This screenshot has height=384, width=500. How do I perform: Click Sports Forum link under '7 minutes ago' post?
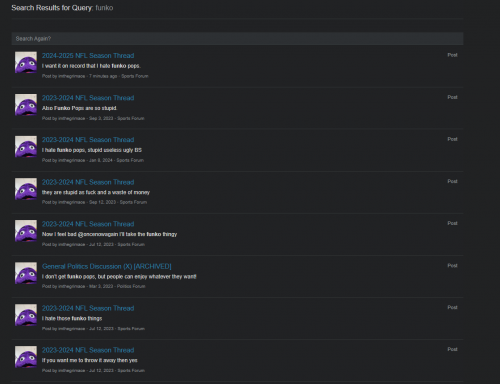click(x=135, y=76)
